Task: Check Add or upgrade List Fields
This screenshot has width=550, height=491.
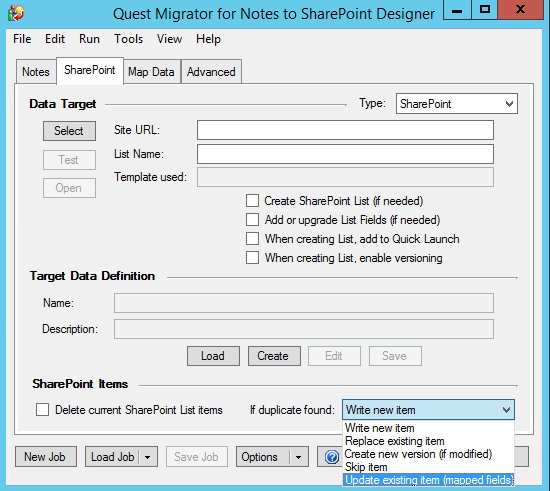Action: point(253,220)
